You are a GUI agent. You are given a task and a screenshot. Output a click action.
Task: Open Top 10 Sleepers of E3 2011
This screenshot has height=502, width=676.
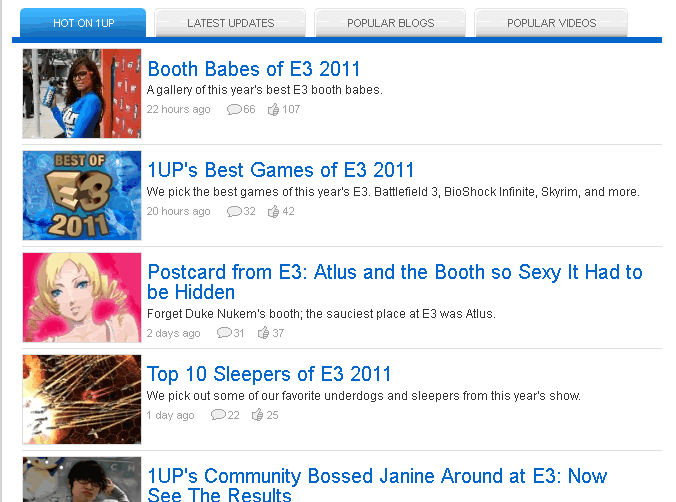(x=269, y=374)
